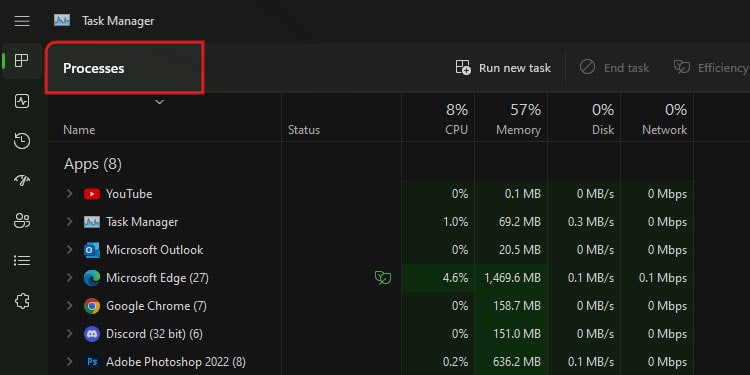The width and height of the screenshot is (750, 375).
Task: Open the Users sidebar icon
Action: pos(22,221)
